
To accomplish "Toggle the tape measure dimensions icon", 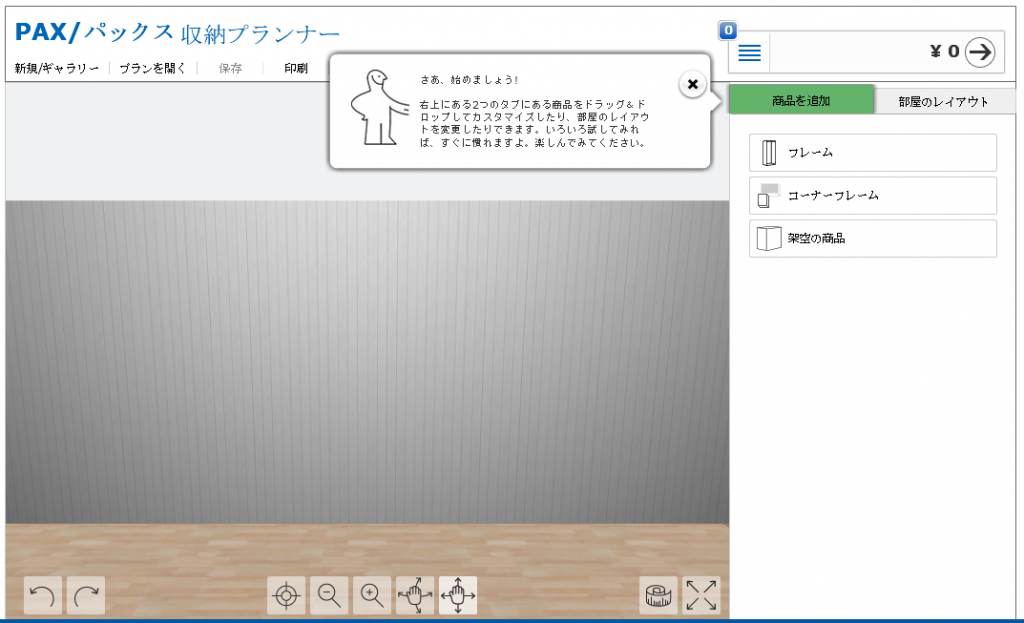I will [658, 595].
